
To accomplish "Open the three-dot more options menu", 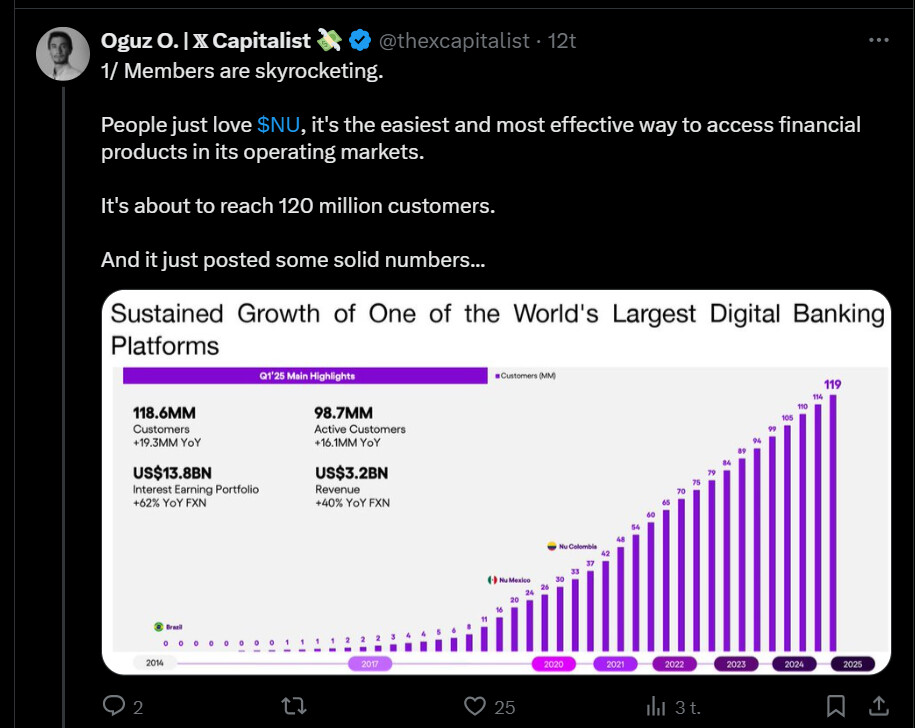I will pyautogui.click(x=878, y=40).
